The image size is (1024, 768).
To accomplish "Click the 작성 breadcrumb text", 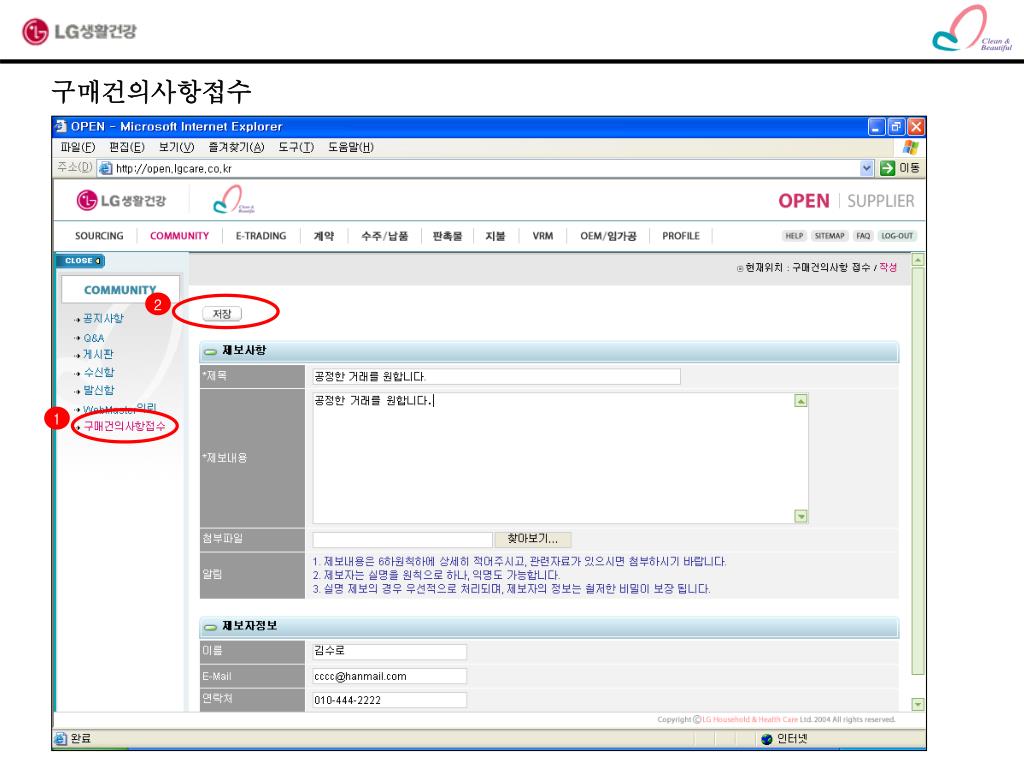I will [888, 267].
